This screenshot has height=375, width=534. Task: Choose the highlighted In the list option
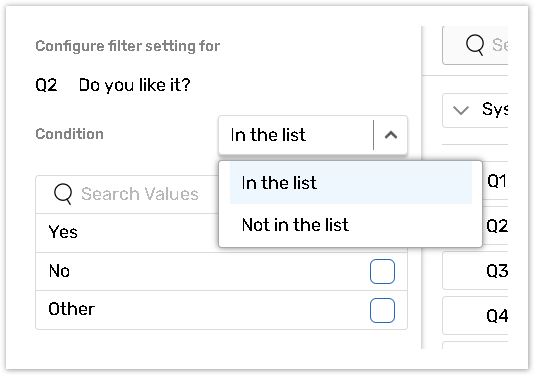351,183
